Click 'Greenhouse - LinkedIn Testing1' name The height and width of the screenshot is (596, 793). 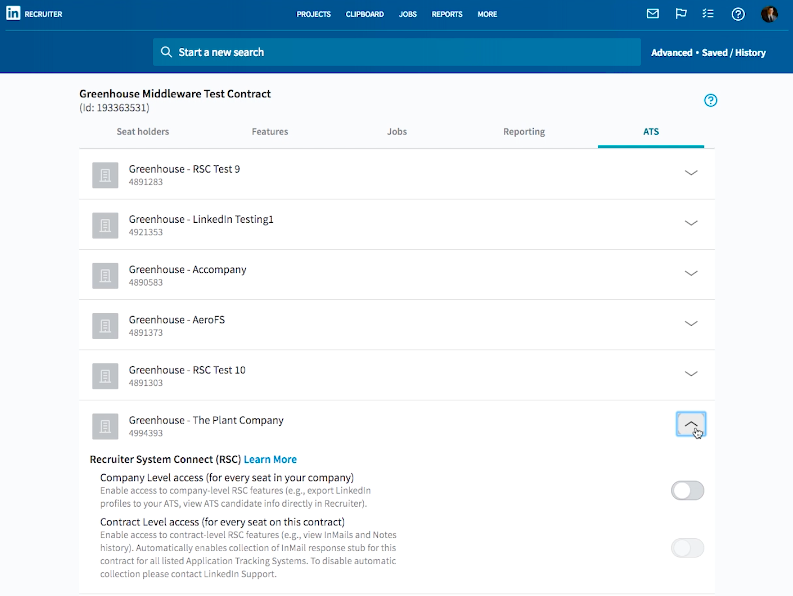201,219
